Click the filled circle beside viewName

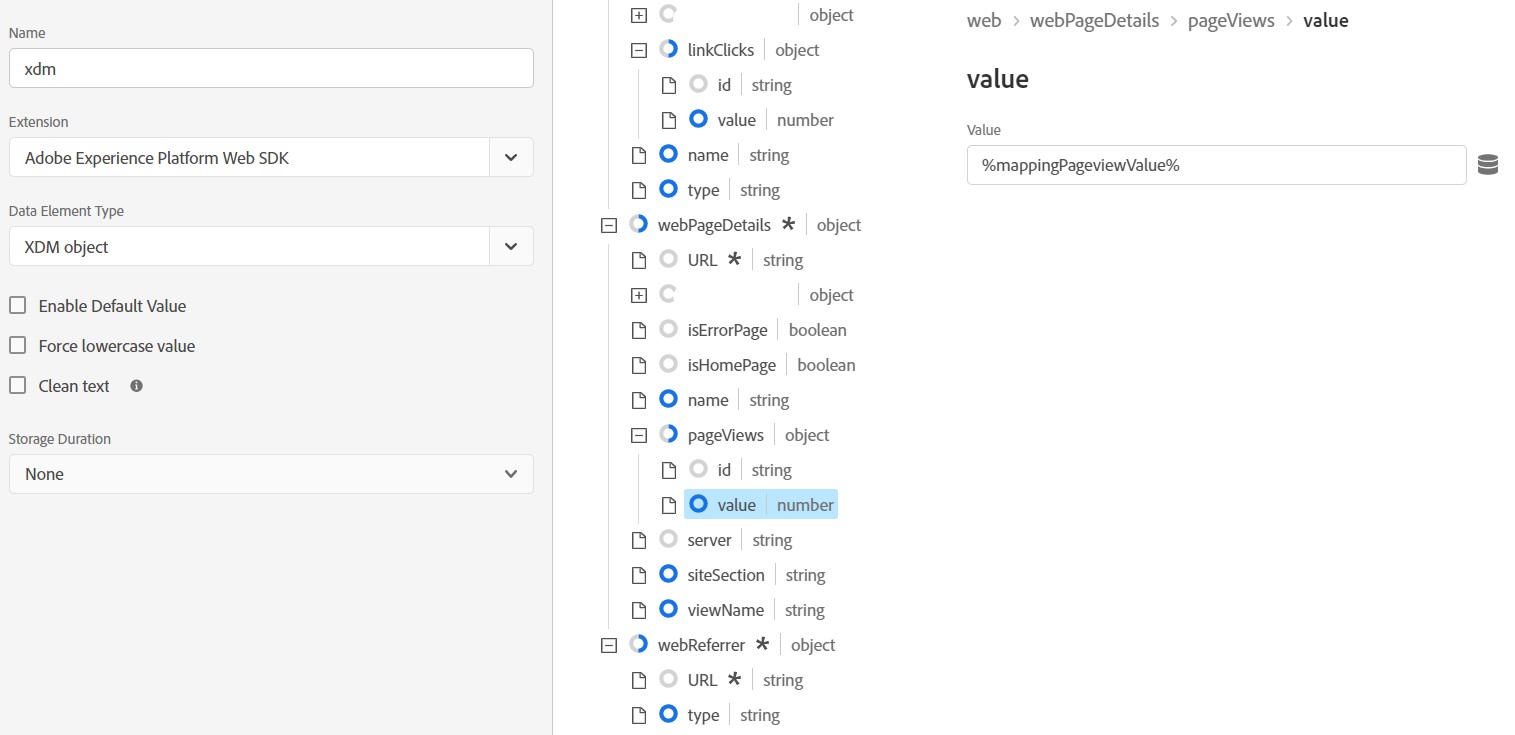669,610
